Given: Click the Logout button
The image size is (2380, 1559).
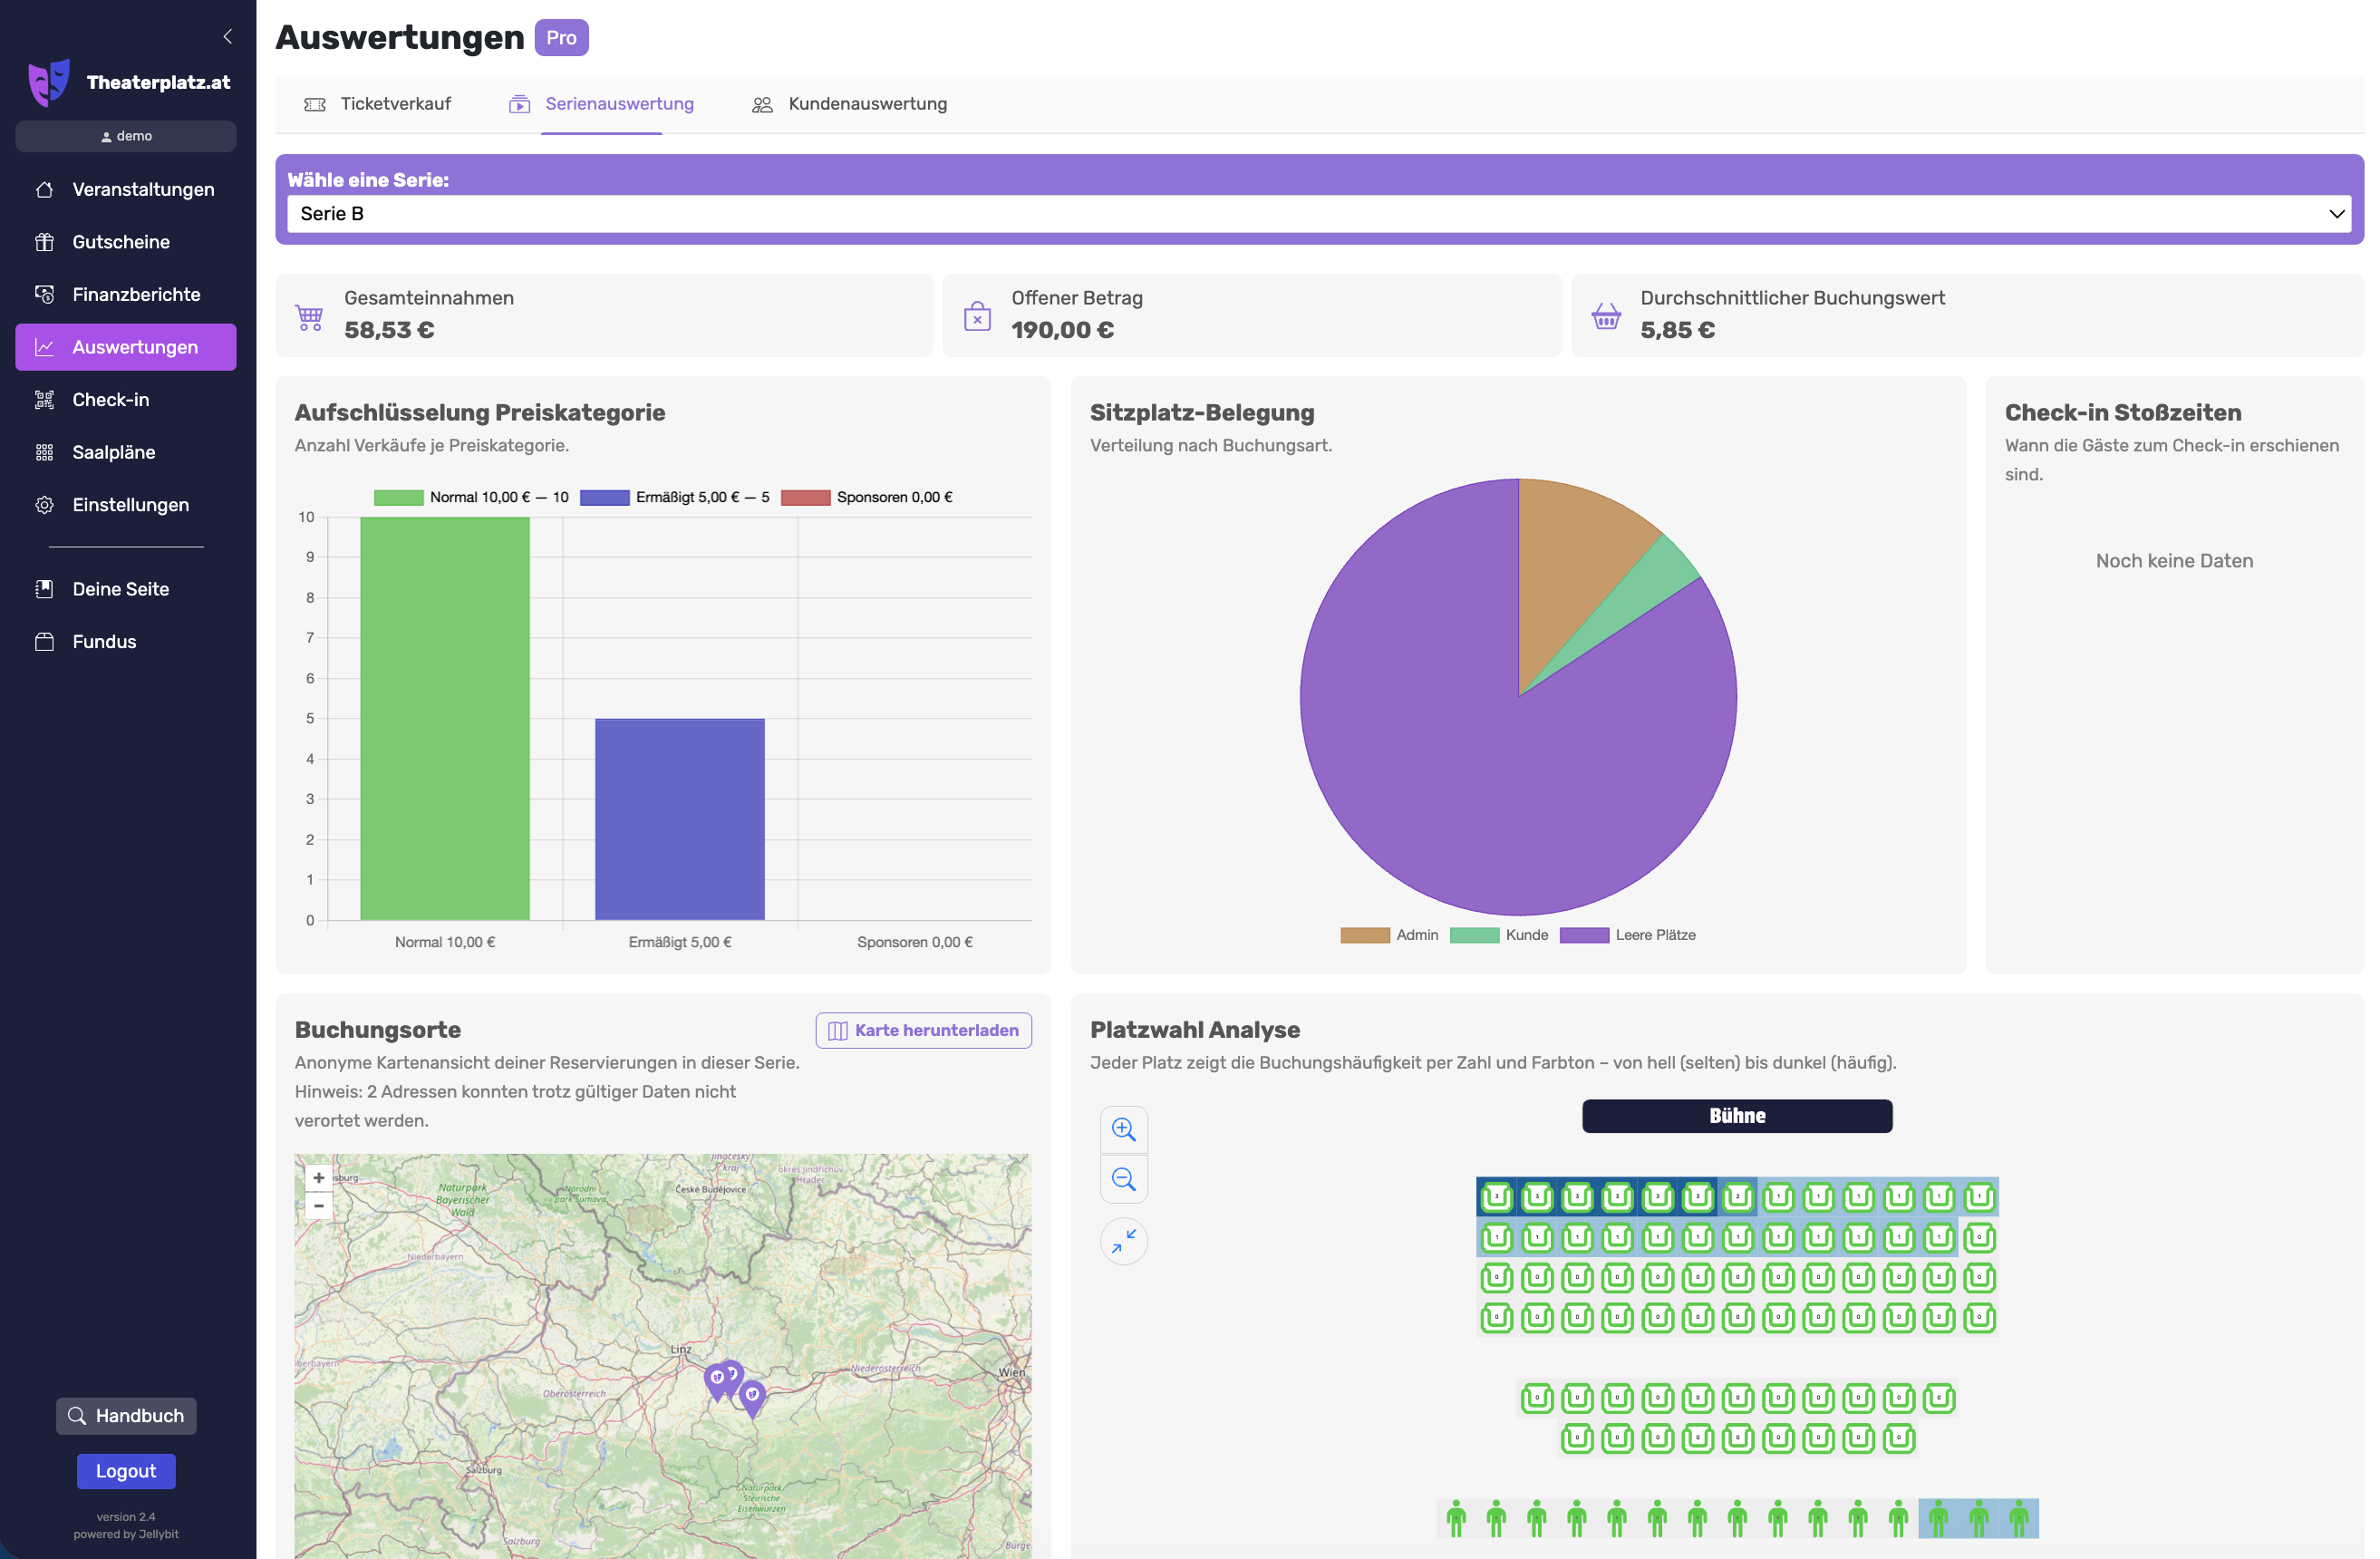Looking at the screenshot, I should [x=125, y=1470].
